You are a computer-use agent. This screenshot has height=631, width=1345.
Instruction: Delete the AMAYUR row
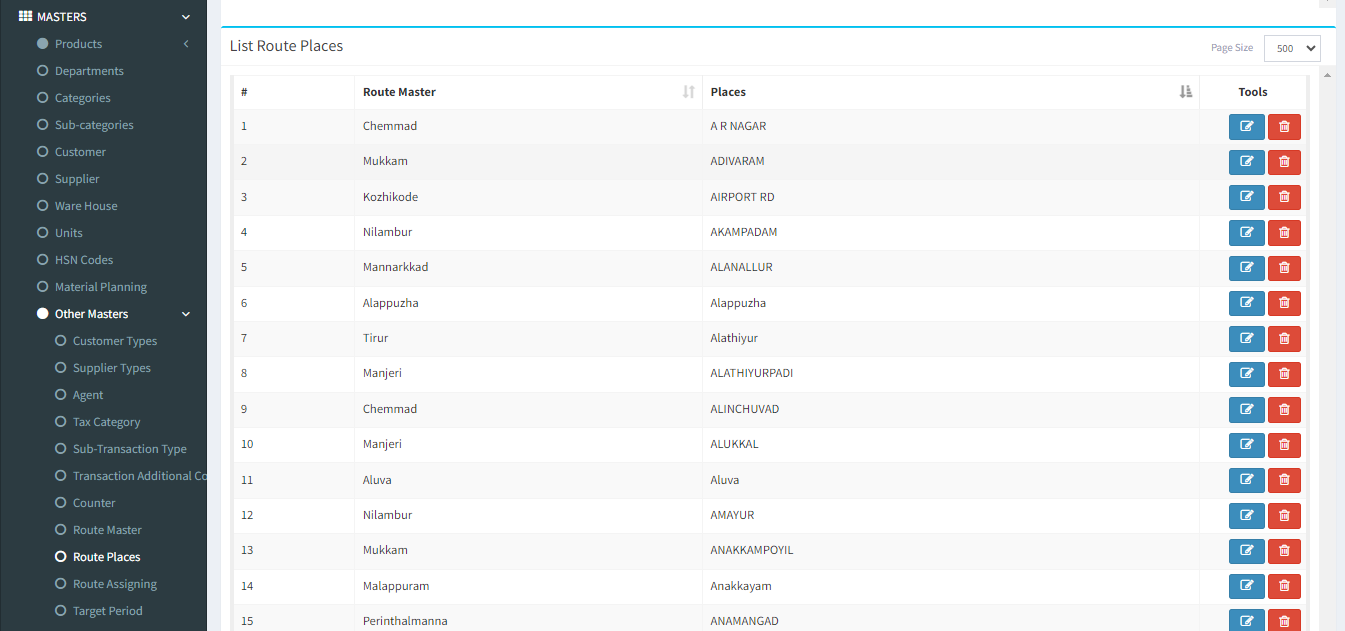pyautogui.click(x=1284, y=516)
